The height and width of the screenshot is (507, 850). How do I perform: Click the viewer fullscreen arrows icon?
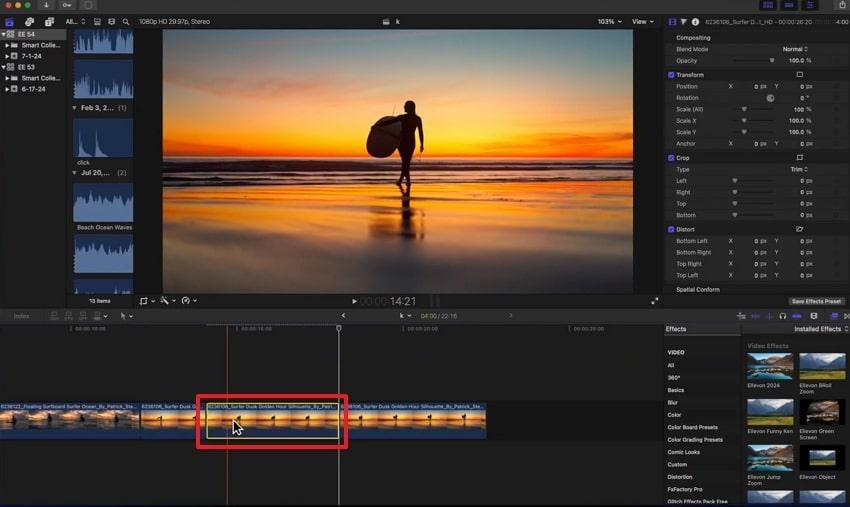pos(655,301)
